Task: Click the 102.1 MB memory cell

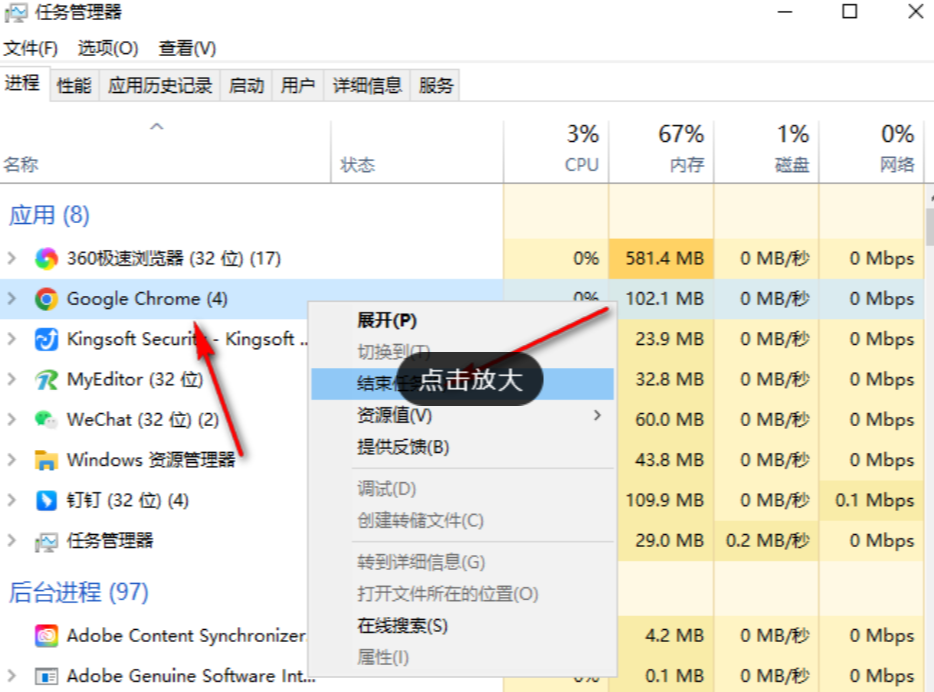Action: point(661,299)
